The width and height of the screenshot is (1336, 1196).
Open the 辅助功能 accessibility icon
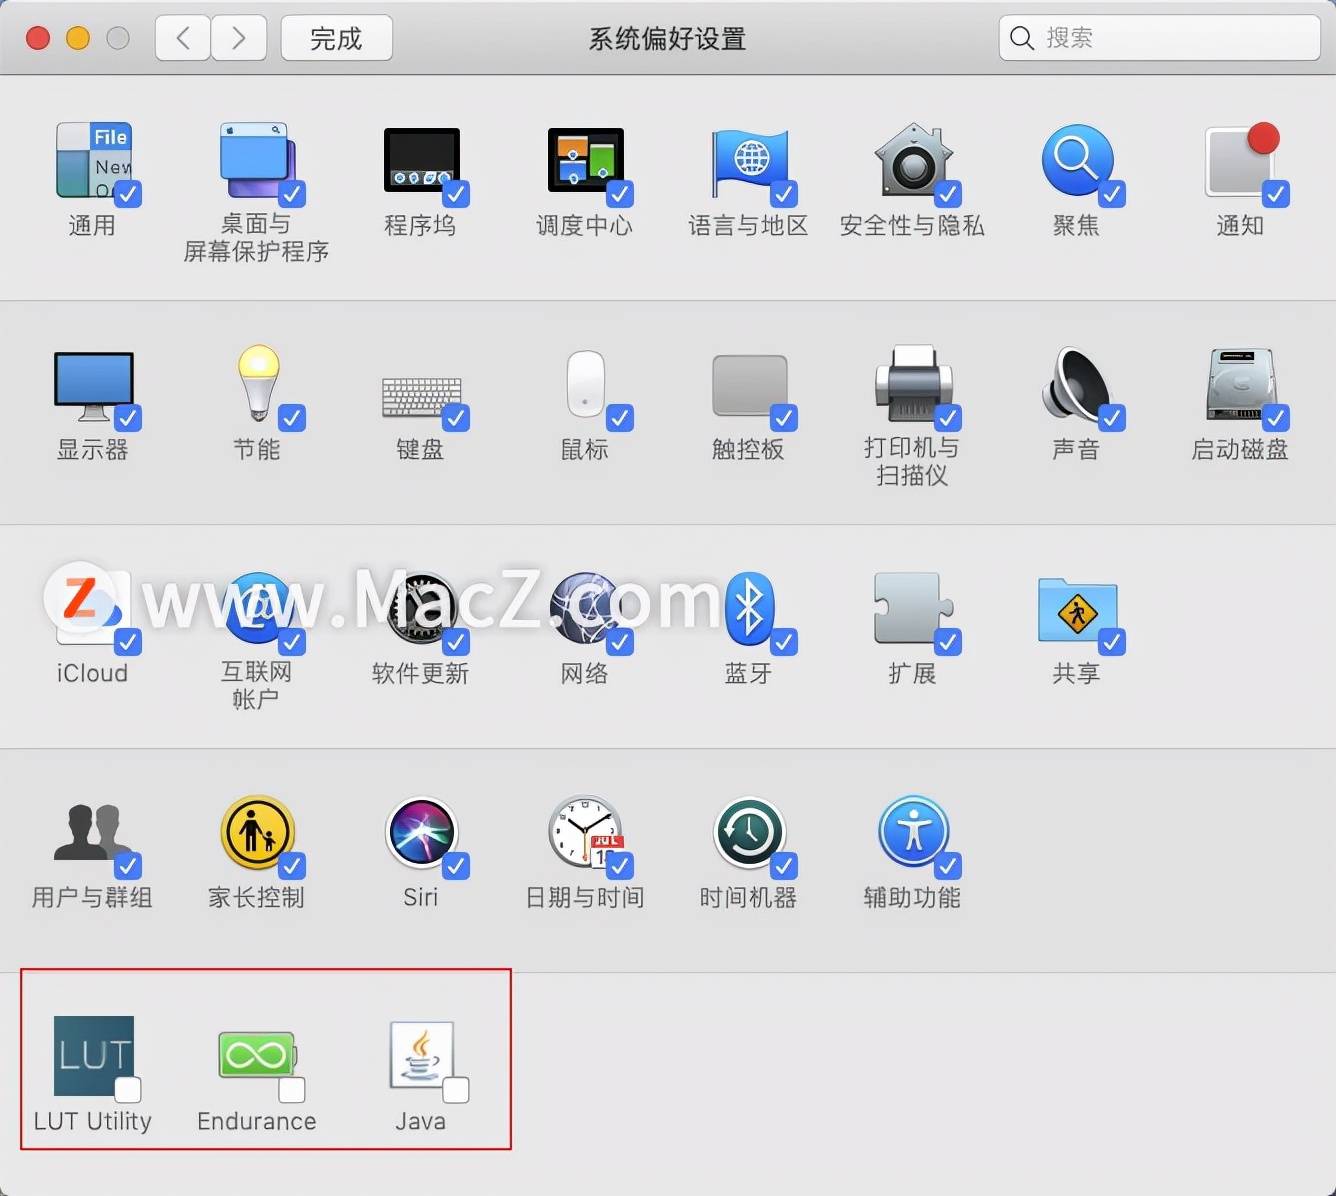pos(913,832)
